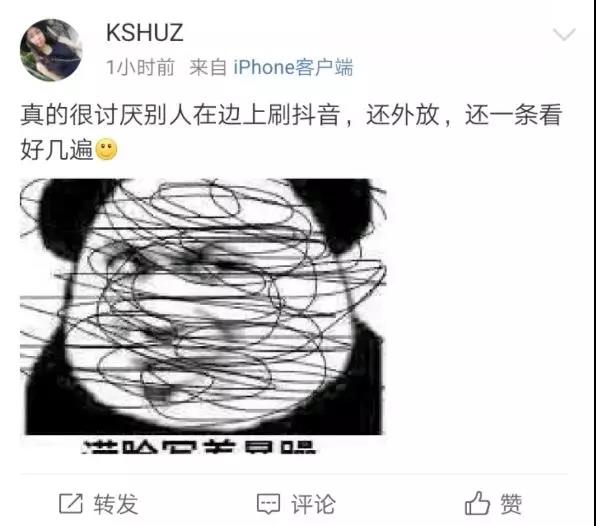Tap the KSHUZ username
Screen dimensions: 596x526
click(x=145, y=33)
